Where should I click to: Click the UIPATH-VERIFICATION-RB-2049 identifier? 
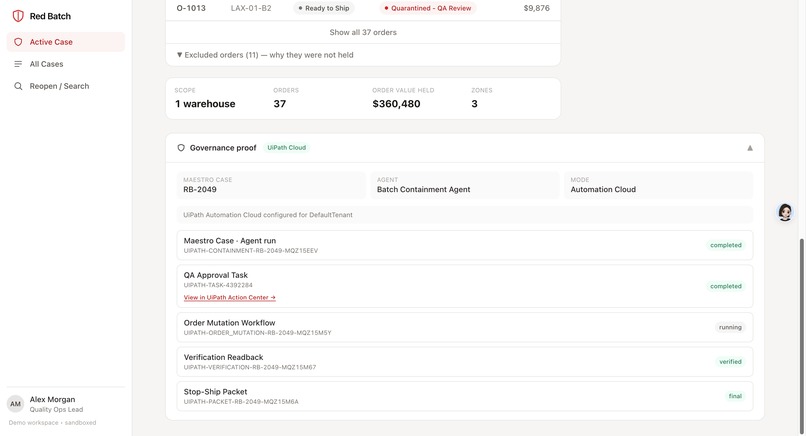250,367
